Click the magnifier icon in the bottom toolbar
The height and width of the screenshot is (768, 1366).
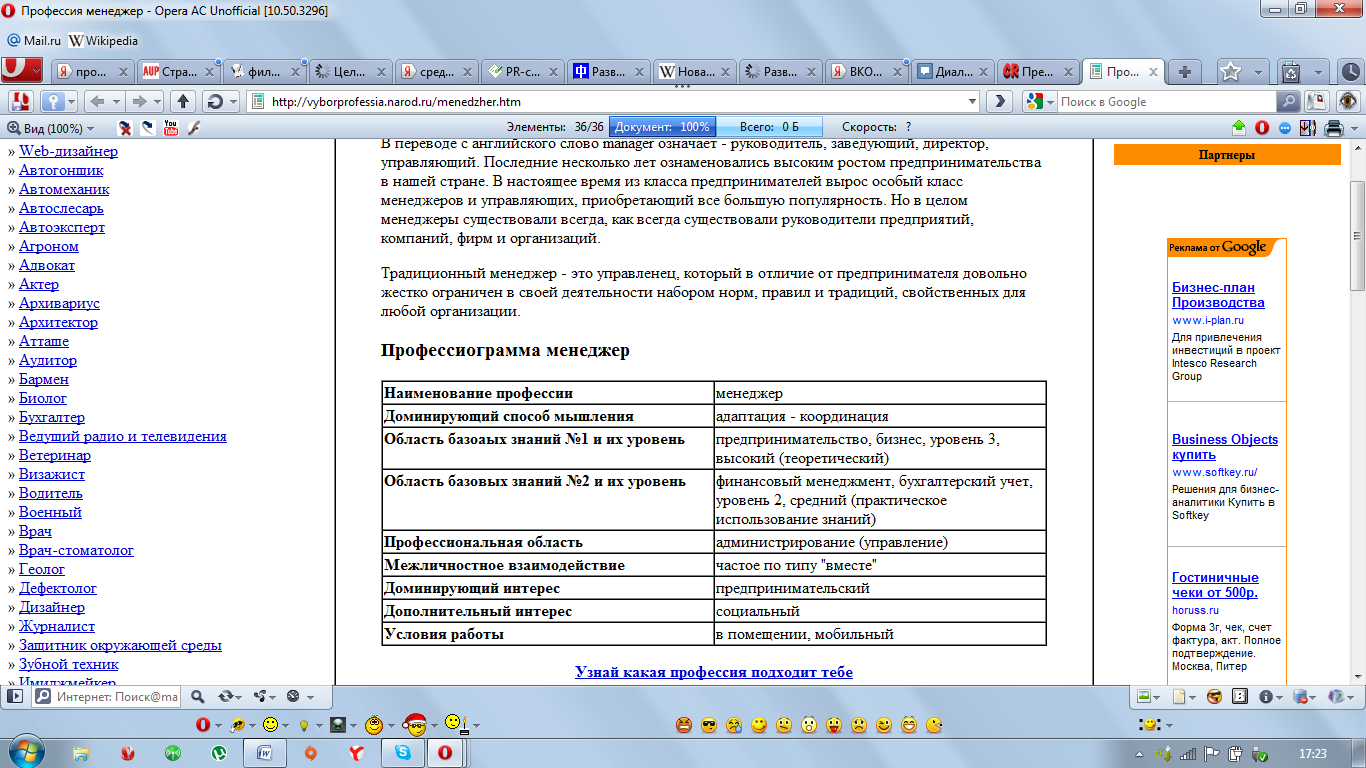coord(197,696)
